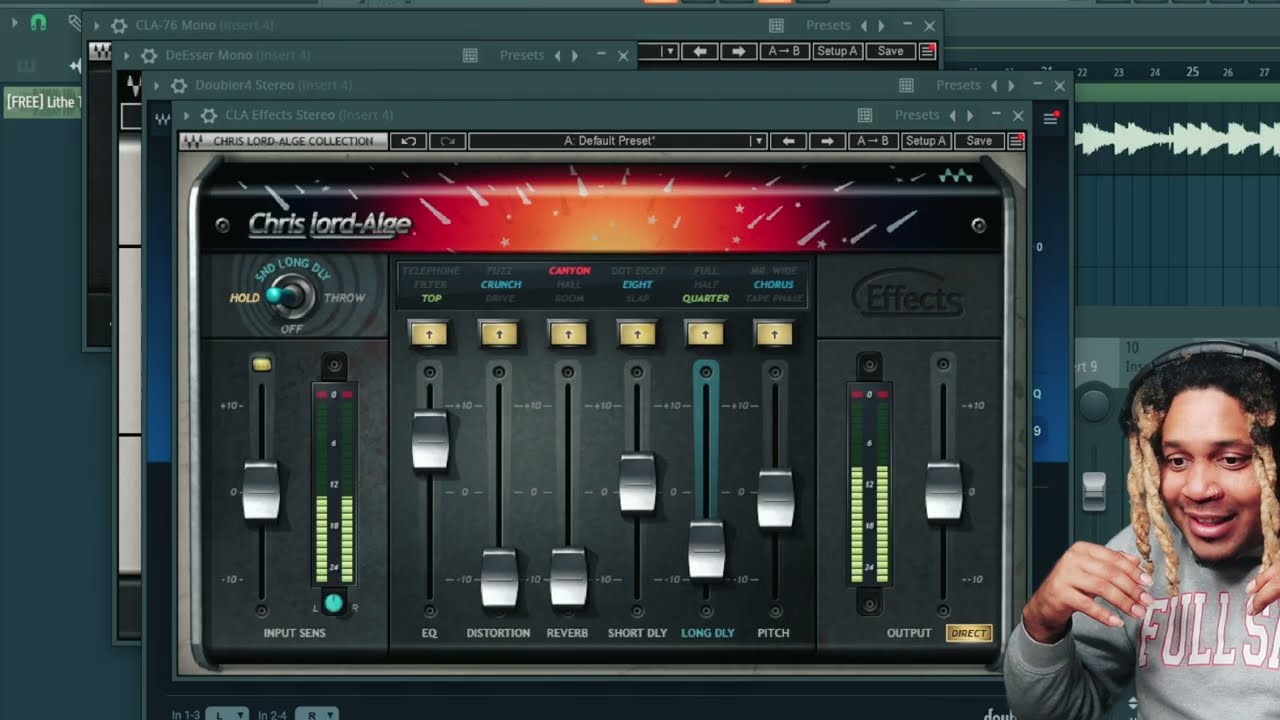Viewport: 1280px width, 720px height.
Task: Click the Reverb fader handle
Action: click(568, 578)
